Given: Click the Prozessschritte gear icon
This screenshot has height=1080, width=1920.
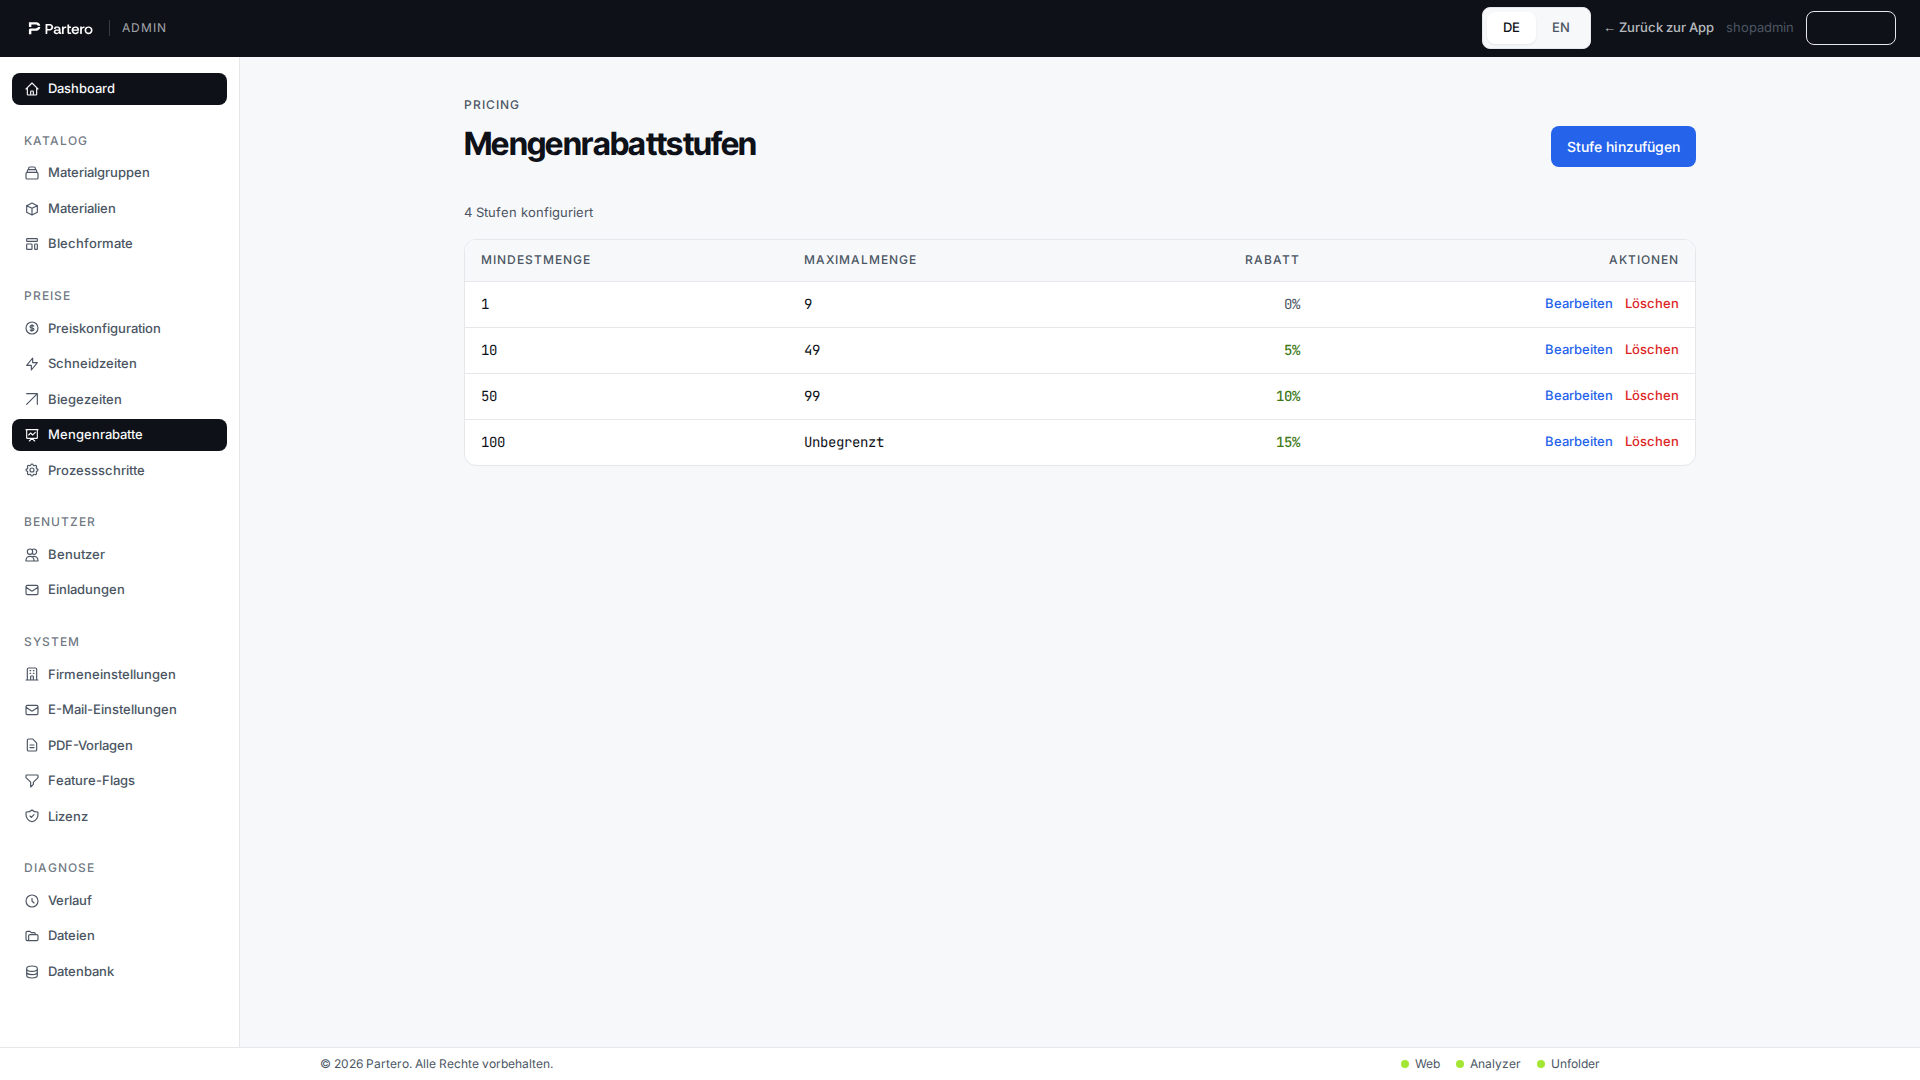Looking at the screenshot, I should 32,471.
